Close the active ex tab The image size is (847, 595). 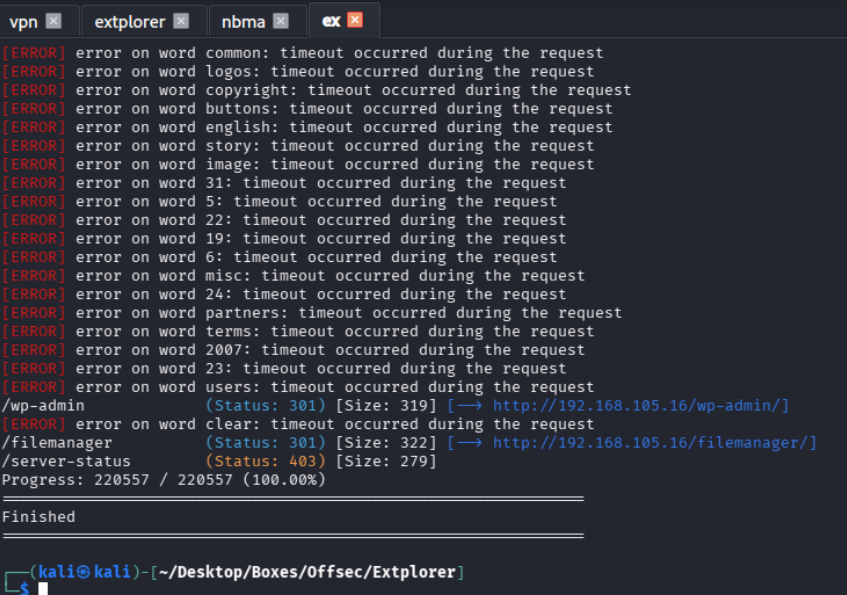point(355,21)
